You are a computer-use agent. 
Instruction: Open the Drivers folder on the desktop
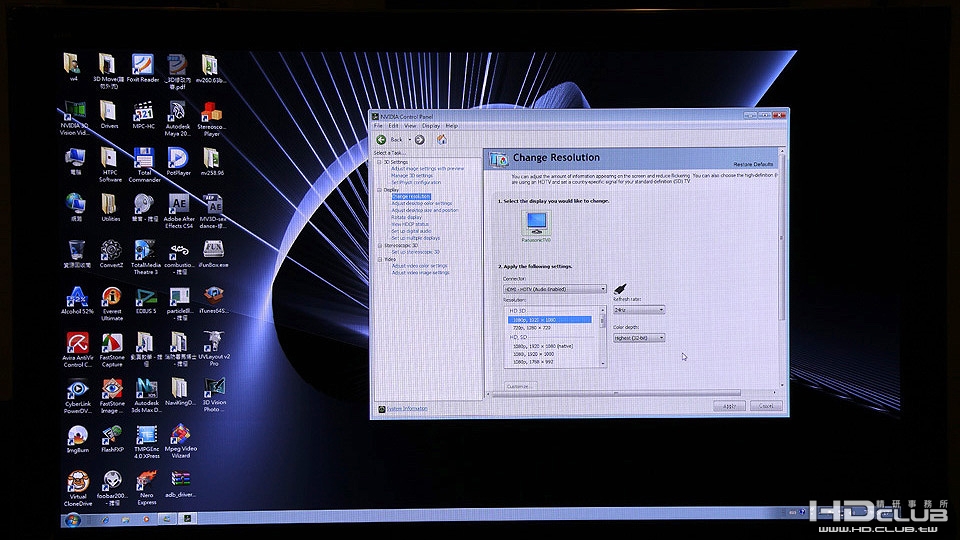point(108,115)
